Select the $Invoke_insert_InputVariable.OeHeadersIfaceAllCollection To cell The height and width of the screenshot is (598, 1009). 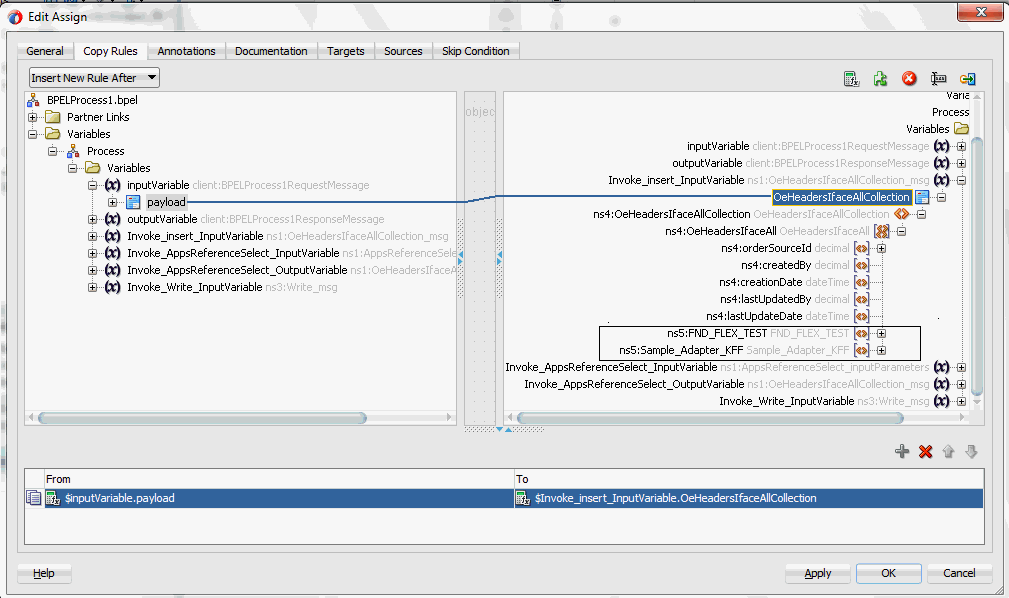tap(748, 498)
